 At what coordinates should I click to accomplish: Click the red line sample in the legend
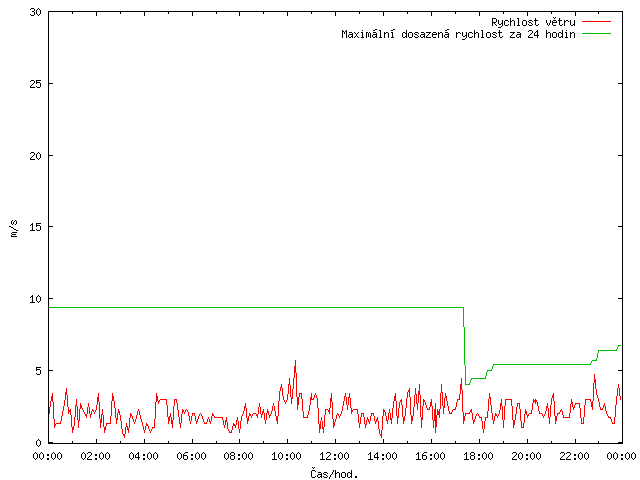(x=596, y=22)
